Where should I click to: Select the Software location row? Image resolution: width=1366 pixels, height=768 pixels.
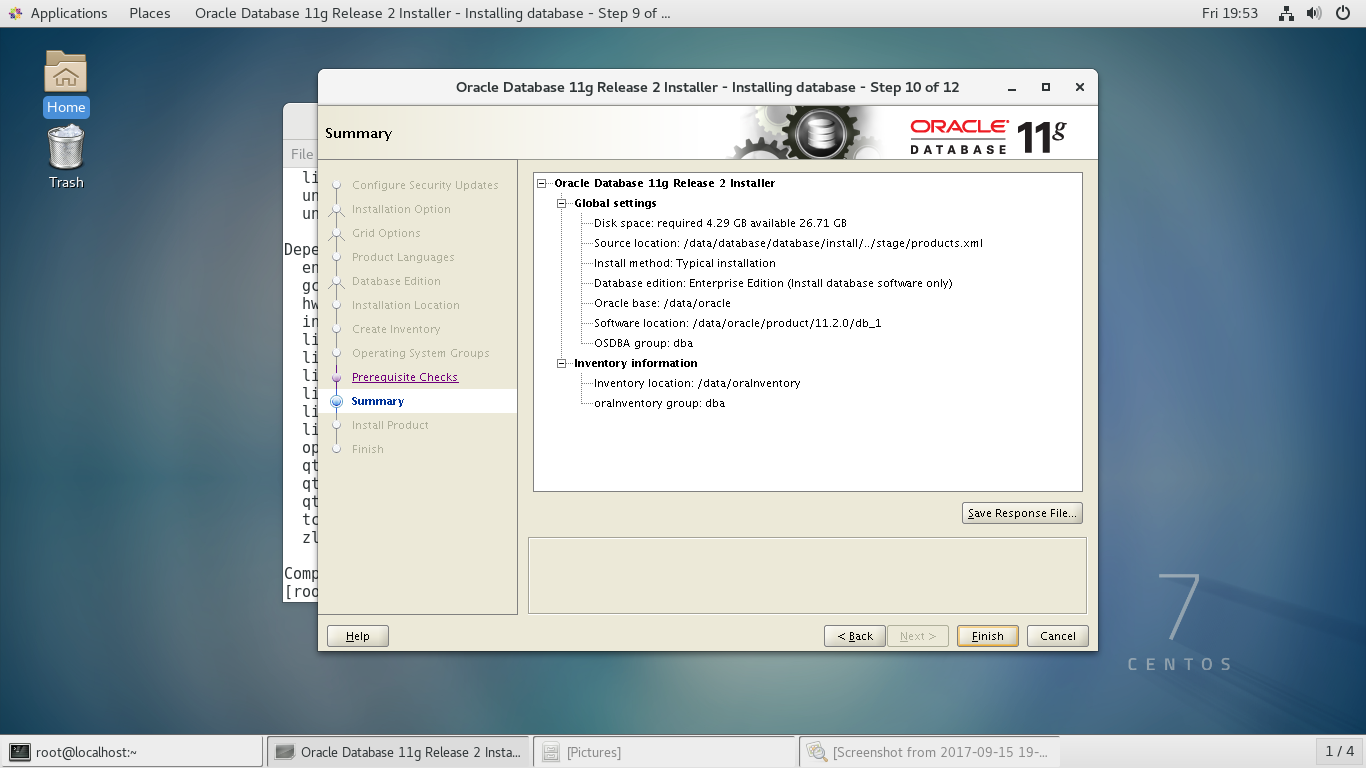coord(737,323)
